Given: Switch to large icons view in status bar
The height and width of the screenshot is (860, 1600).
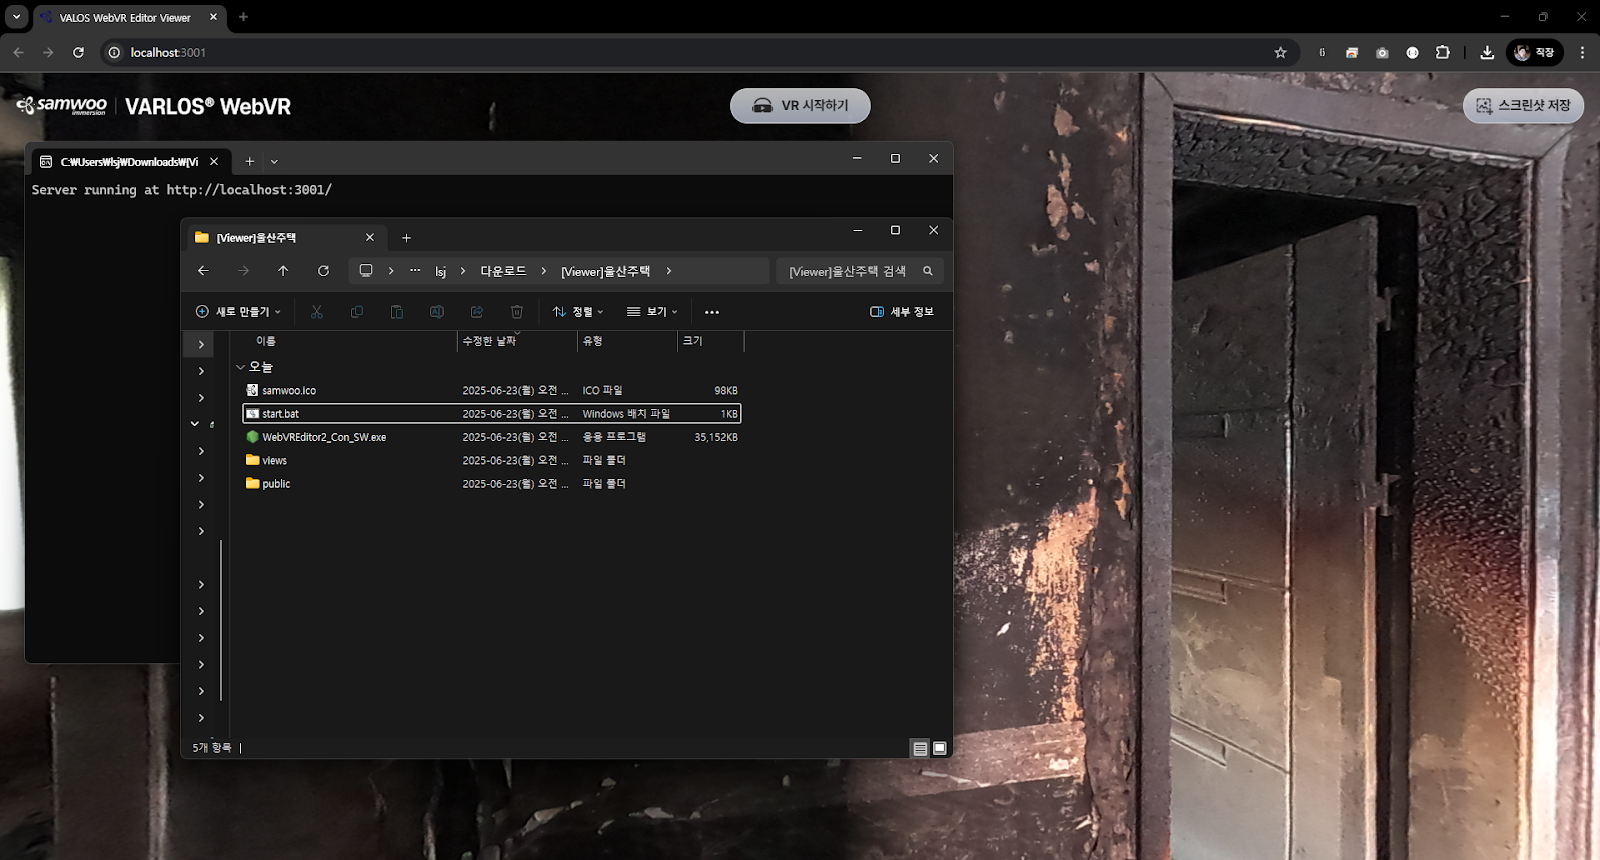Looking at the screenshot, I should click(x=940, y=748).
